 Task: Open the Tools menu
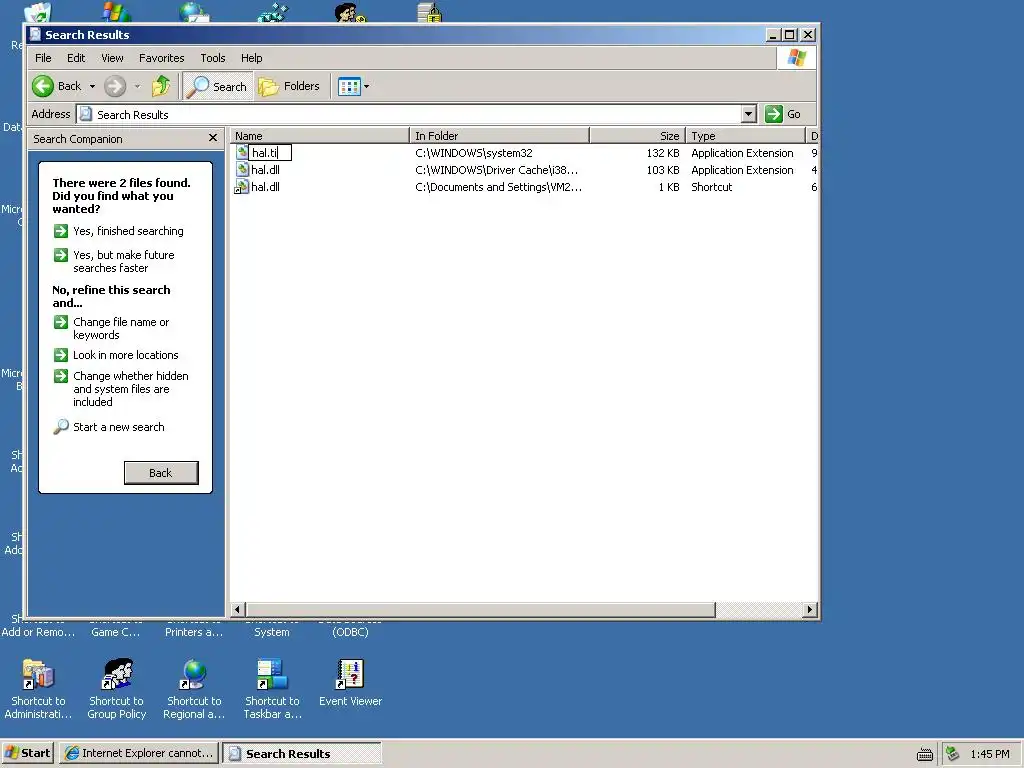pyautogui.click(x=213, y=58)
